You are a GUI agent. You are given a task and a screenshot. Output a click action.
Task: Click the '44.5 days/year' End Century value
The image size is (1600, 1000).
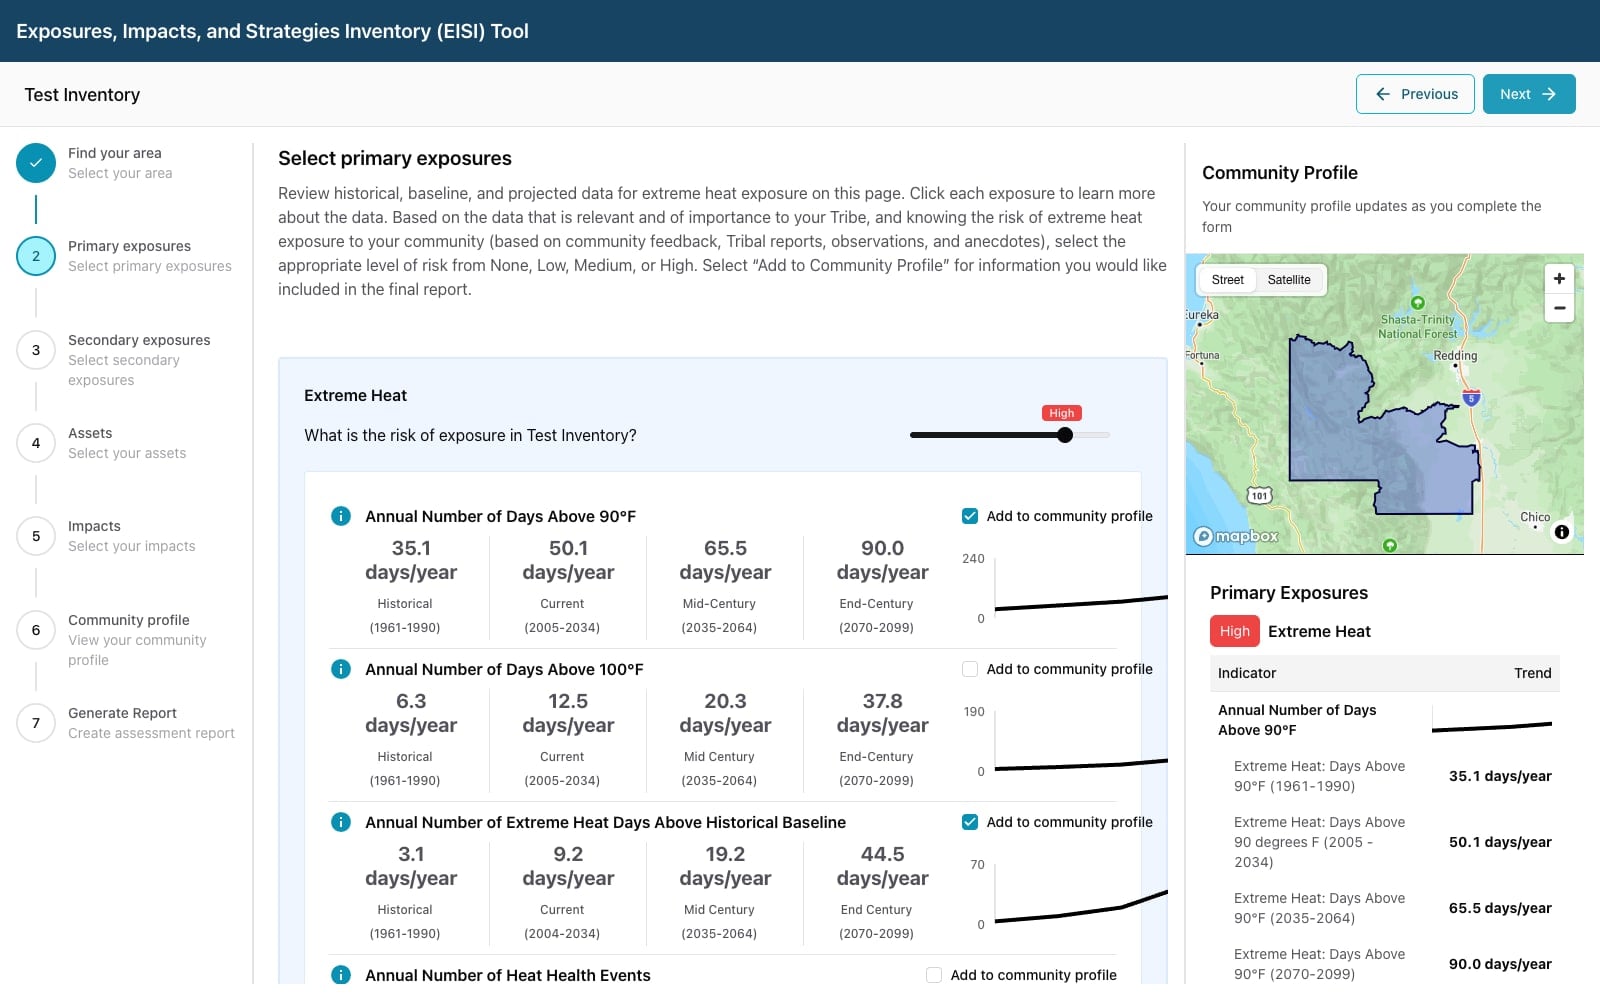(x=882, y=866)
